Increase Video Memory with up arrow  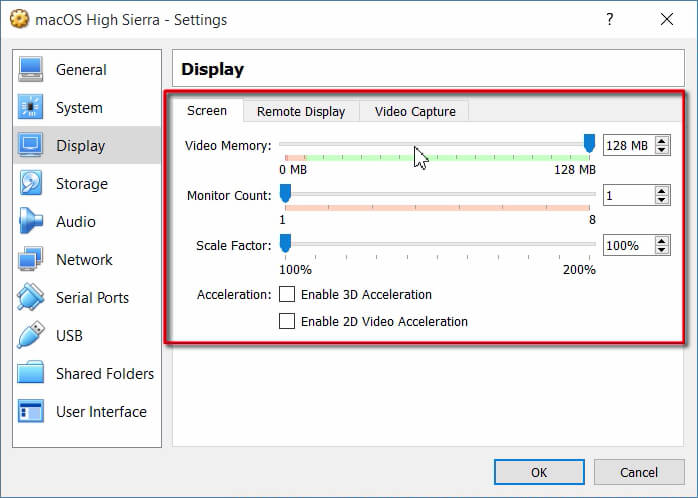[x=662, y=141]
